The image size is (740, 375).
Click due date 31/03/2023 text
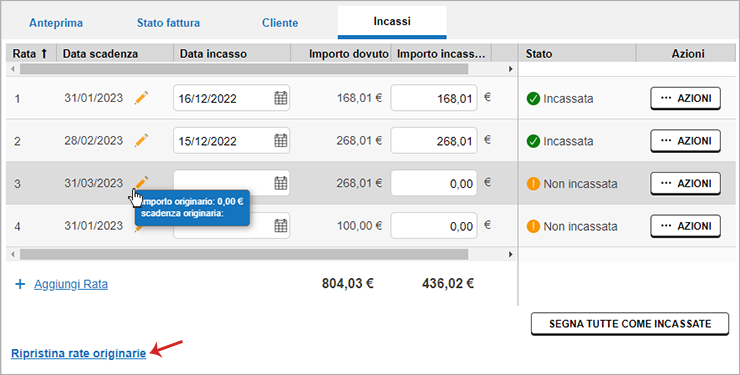93,183
